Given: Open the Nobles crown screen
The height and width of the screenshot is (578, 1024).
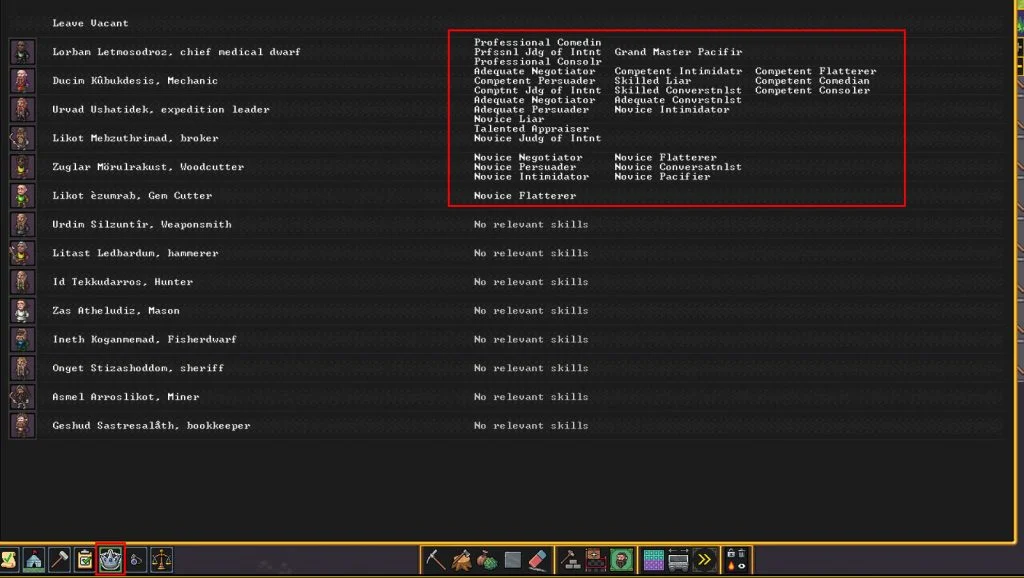Looking at the screenshot, I should [108, 560].
